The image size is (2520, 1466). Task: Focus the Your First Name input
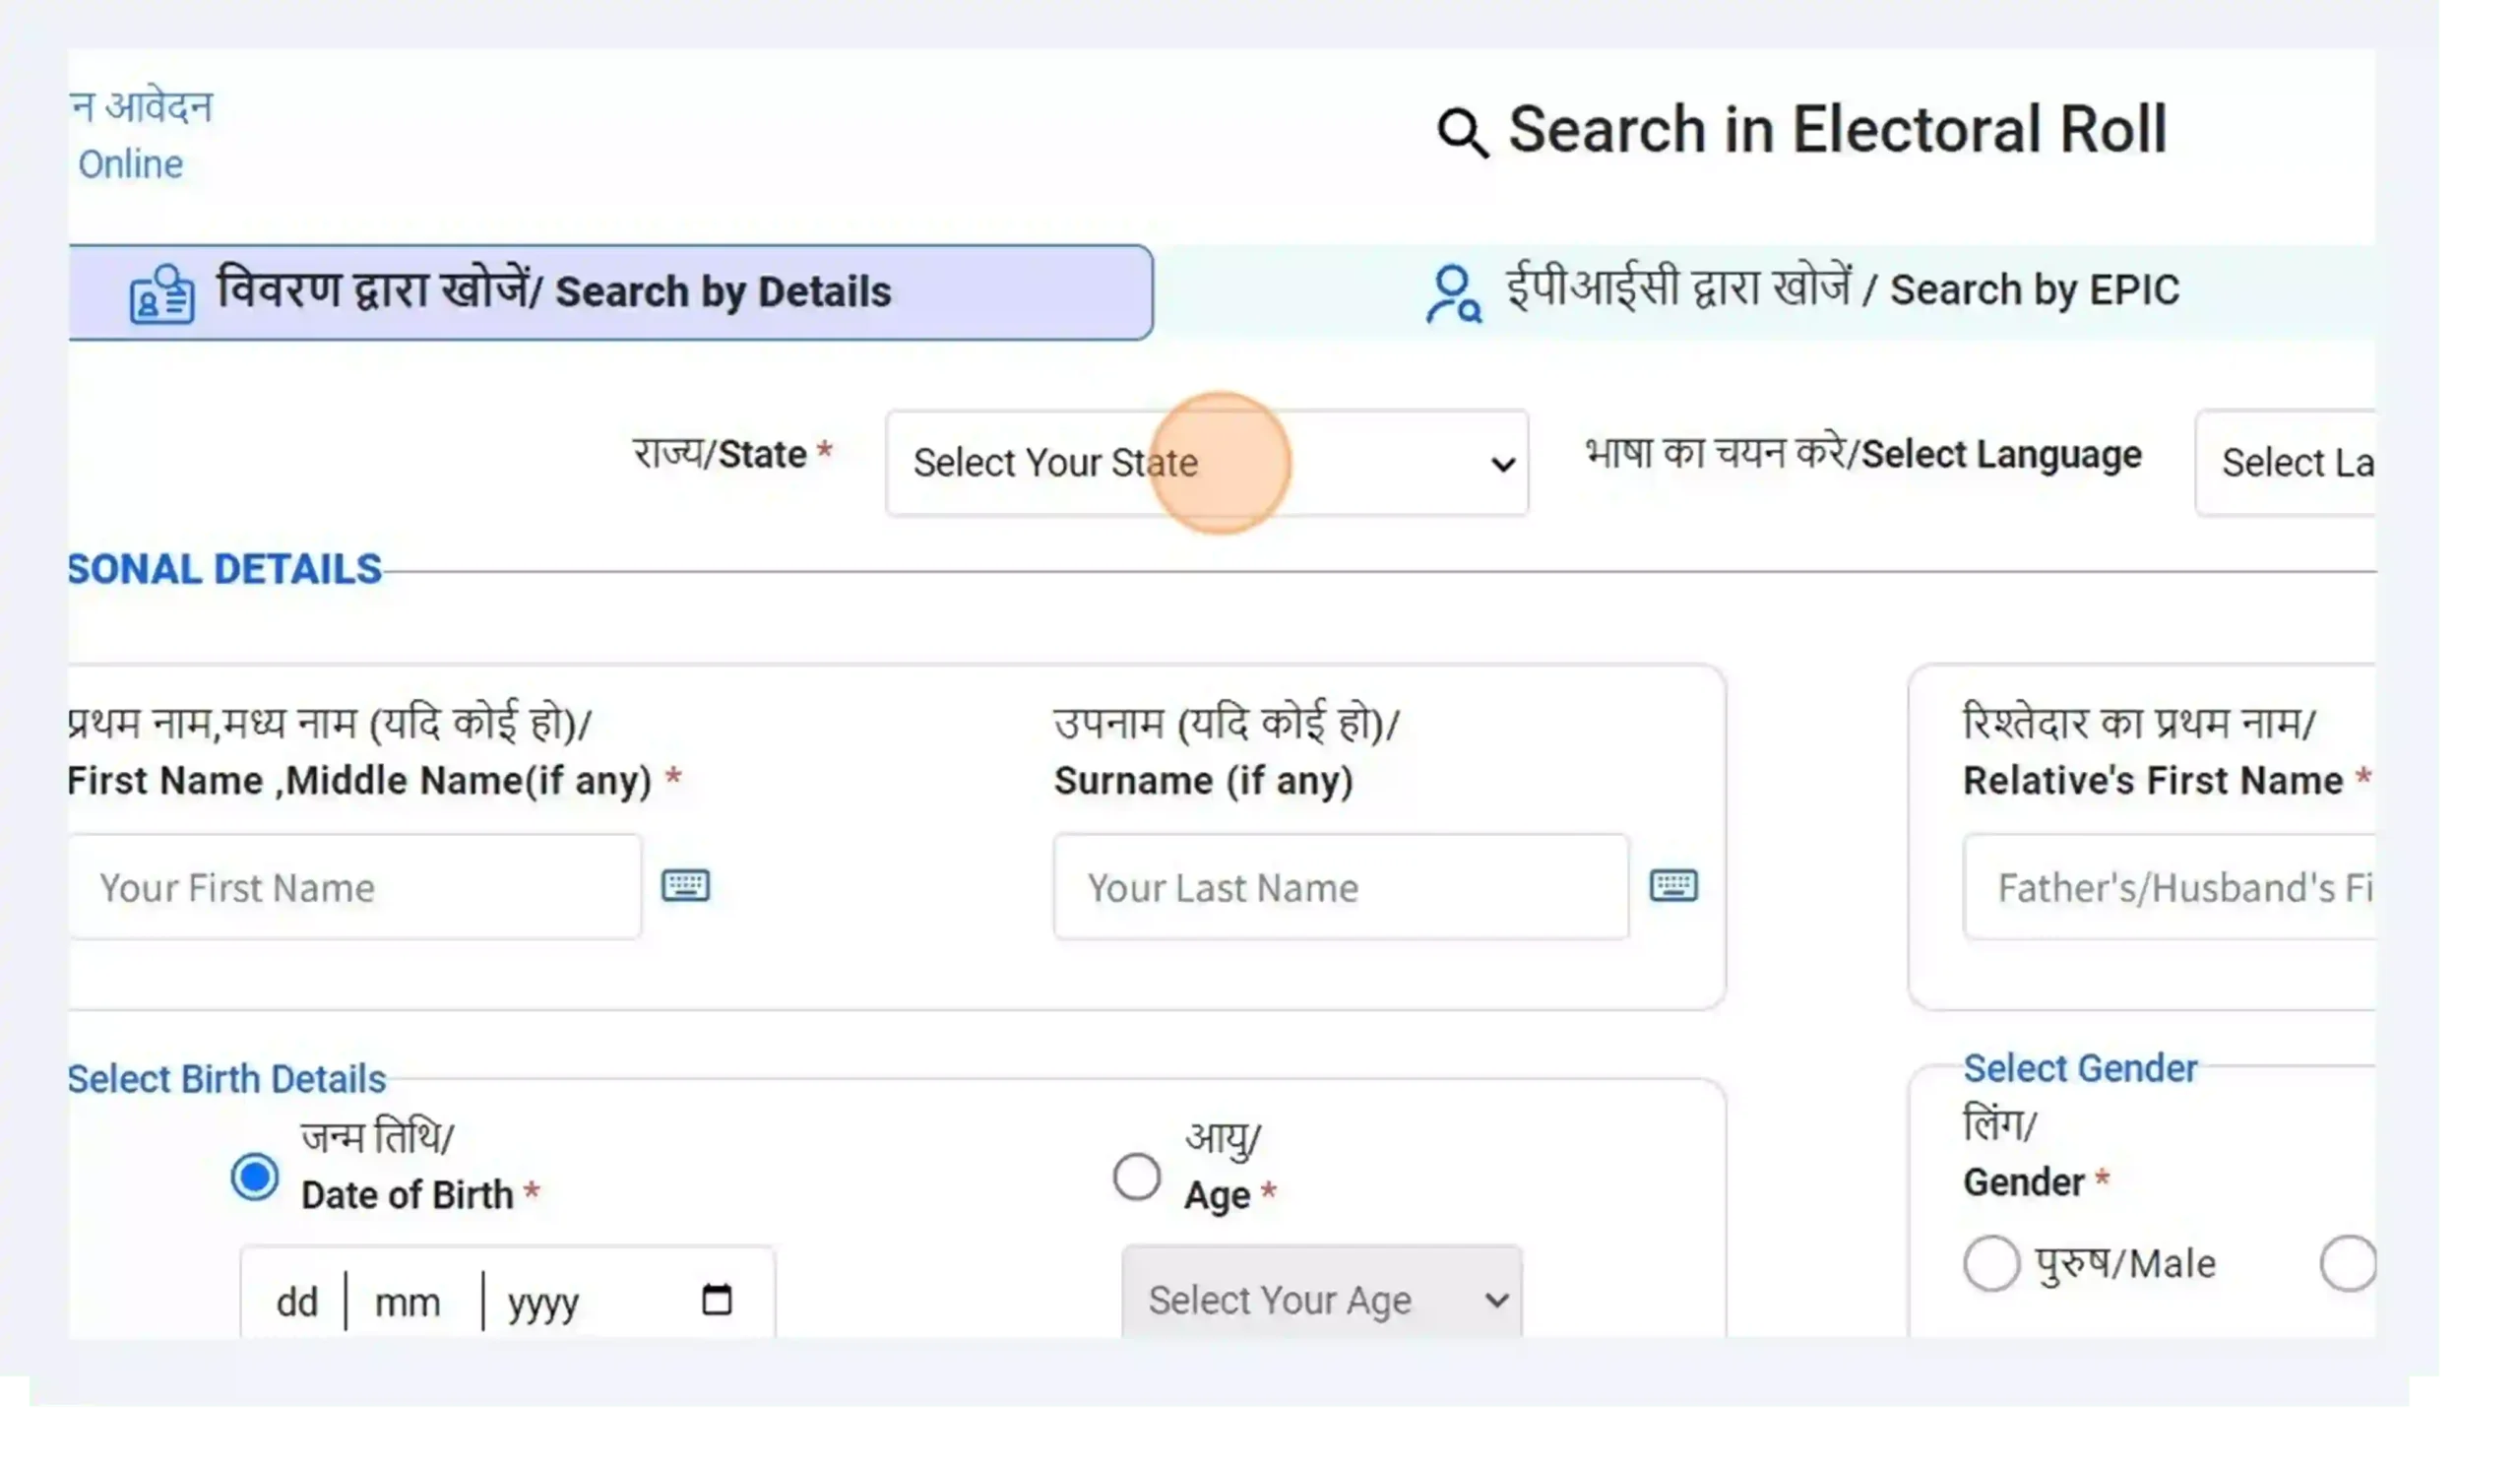[355, 887]
